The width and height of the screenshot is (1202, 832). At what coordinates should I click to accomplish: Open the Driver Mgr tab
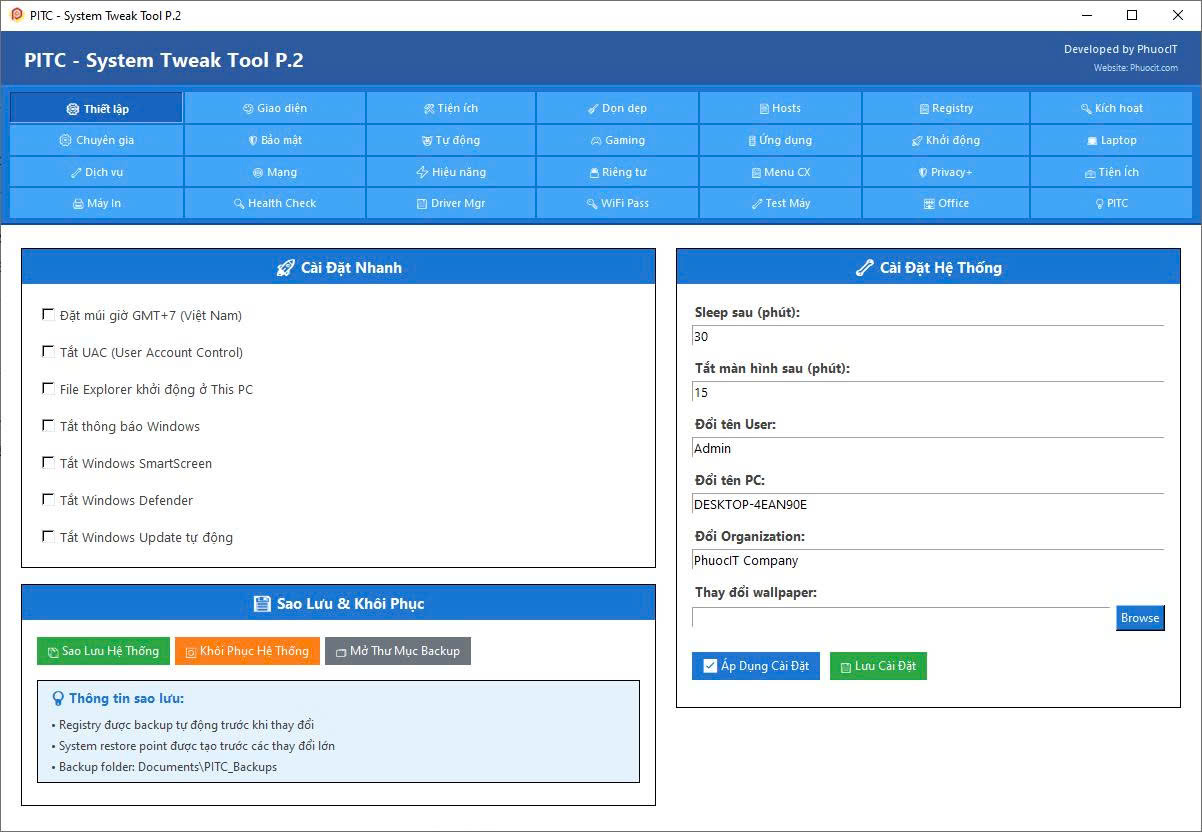pos(451,203)
